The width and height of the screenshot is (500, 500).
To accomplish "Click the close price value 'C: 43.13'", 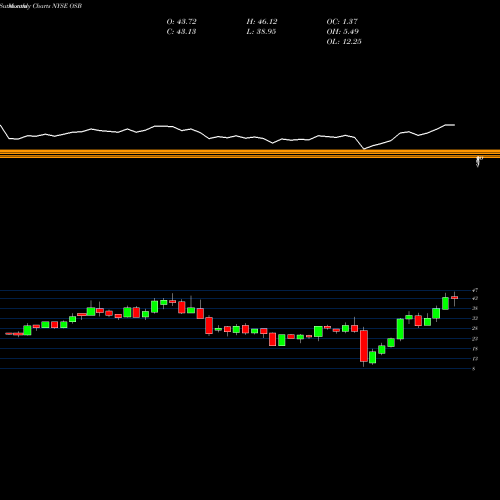I will tap(181, 32).
